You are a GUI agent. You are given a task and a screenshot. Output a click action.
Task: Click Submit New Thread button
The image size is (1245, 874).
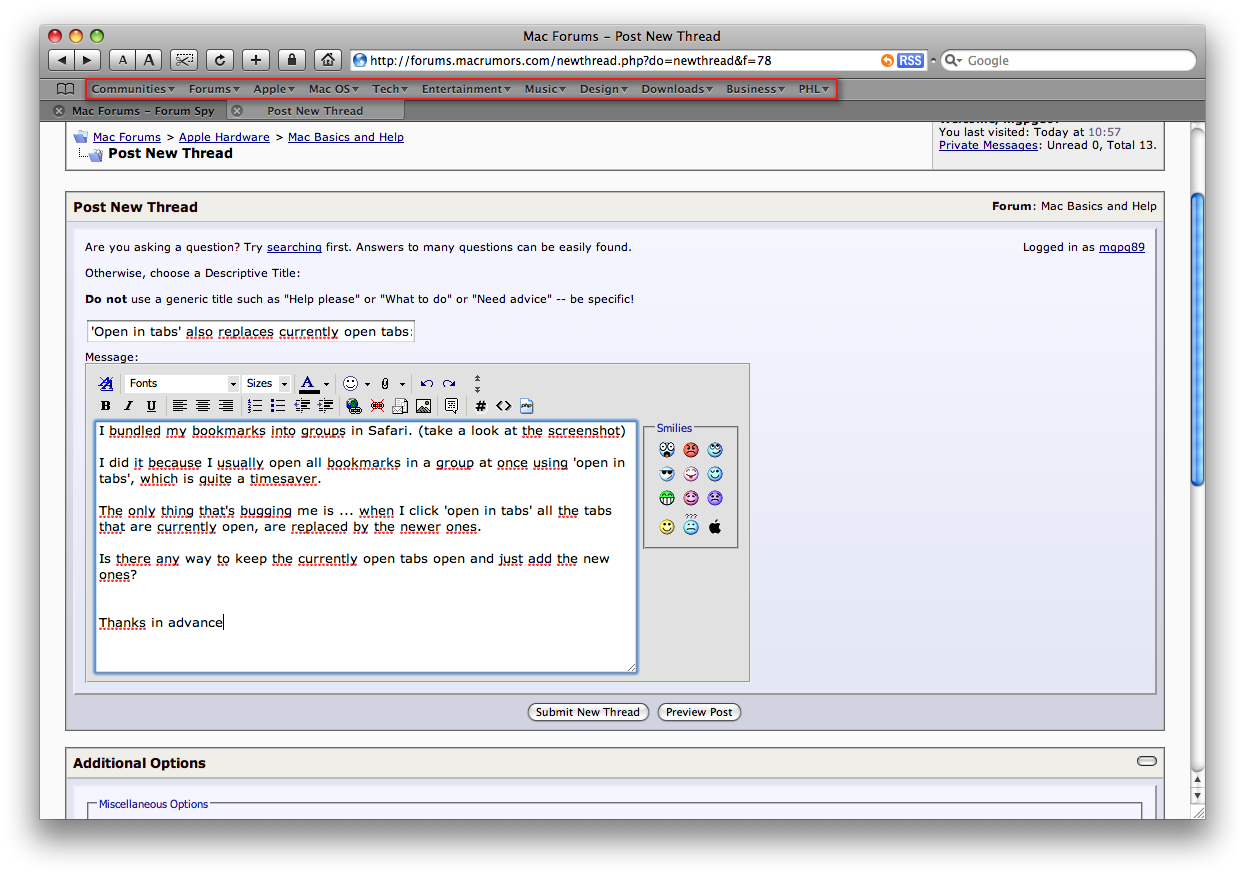click(588, 712)
